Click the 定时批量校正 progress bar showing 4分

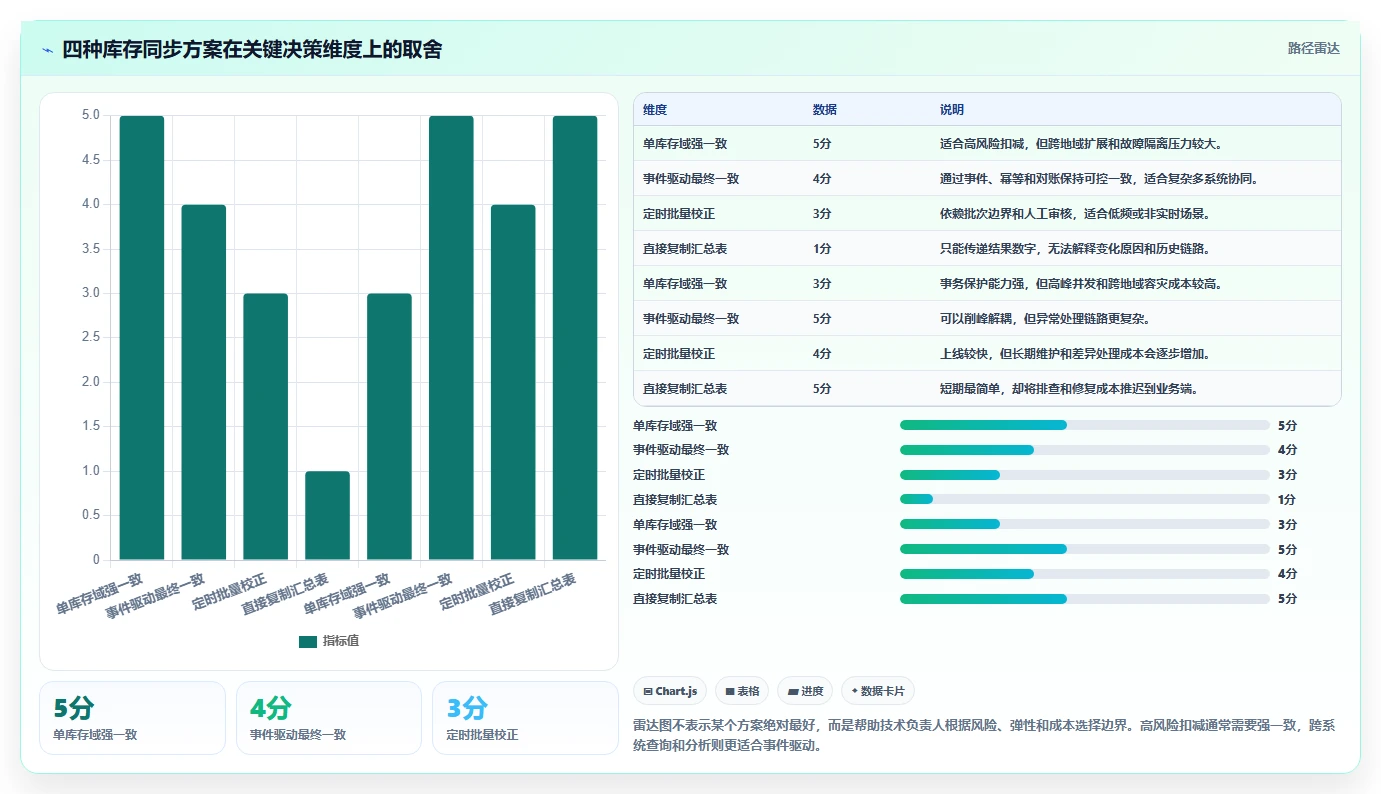pos(1085,574)
